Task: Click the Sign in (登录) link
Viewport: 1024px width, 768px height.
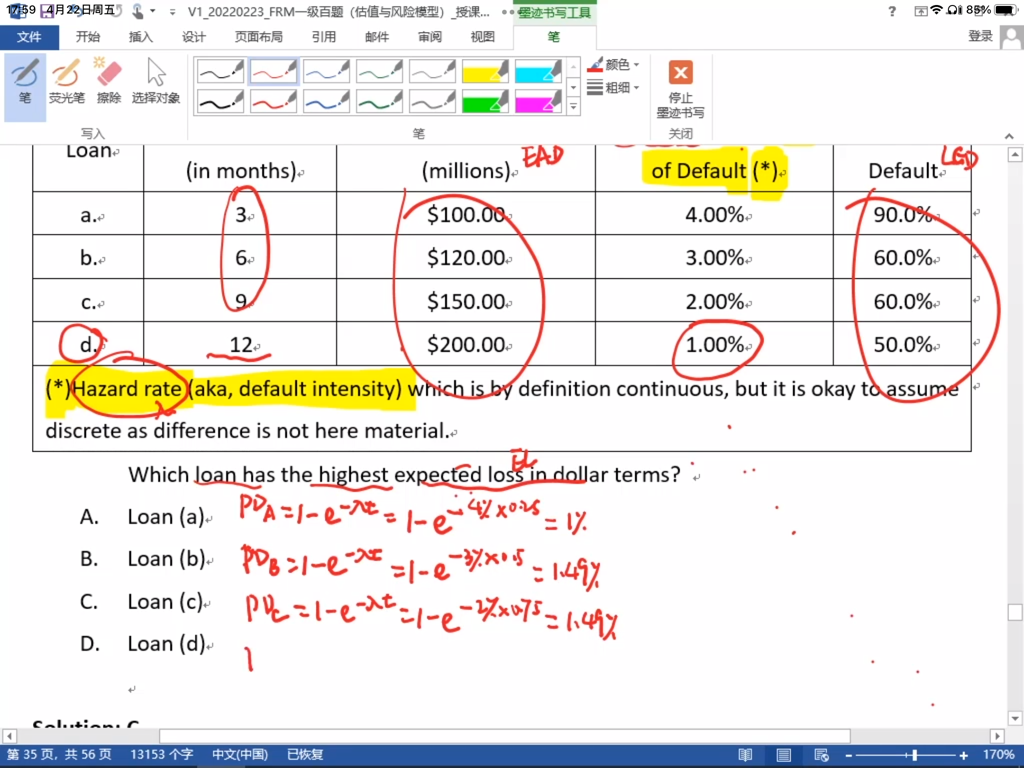Action: [x=980, y=37]
